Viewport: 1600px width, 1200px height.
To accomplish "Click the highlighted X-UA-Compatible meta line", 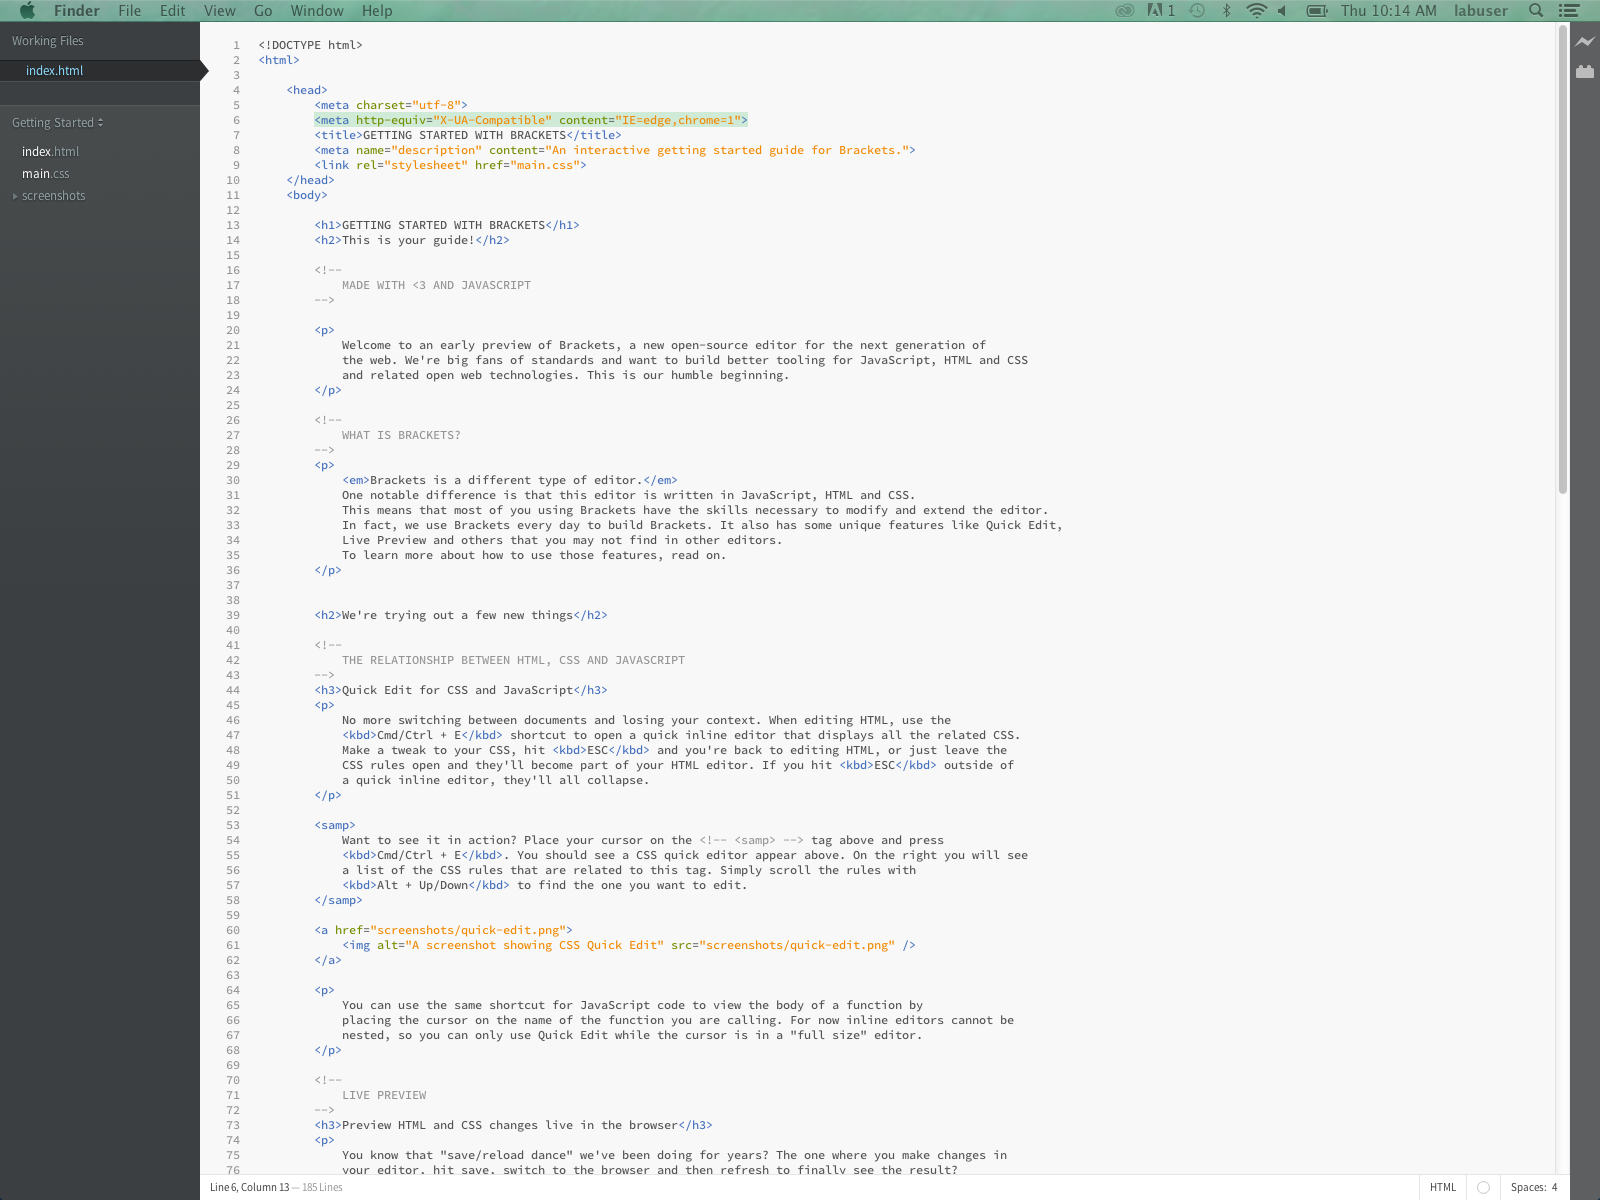I will point(531,120).
